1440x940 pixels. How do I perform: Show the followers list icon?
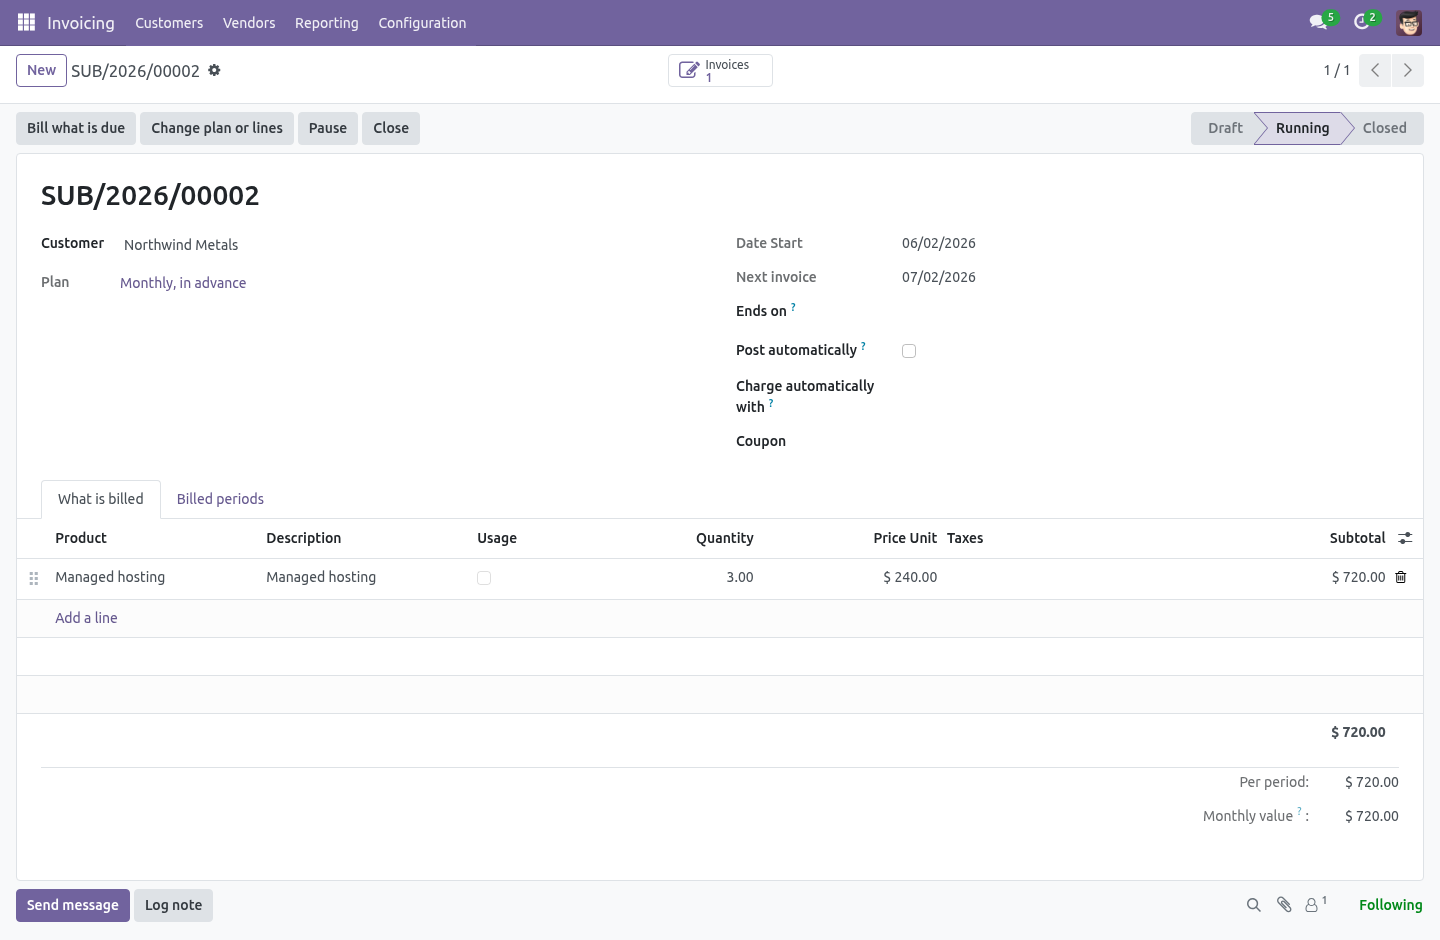(x=1315, y=905)
